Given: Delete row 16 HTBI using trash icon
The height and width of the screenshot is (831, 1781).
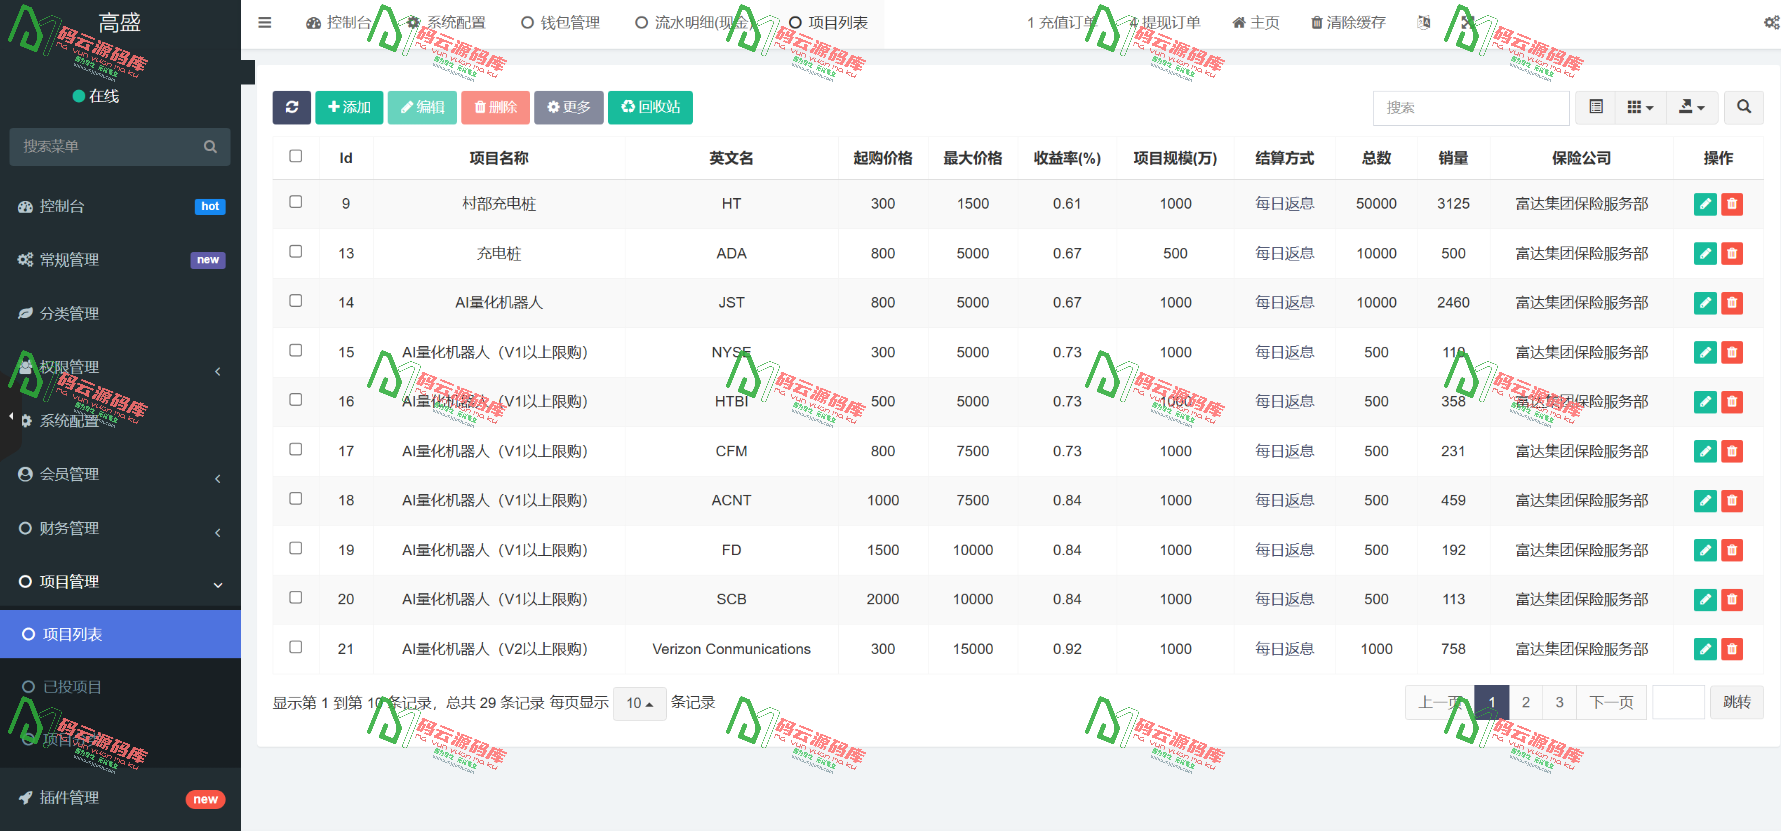Looking at the screenshot, I should pos(1732,402).
